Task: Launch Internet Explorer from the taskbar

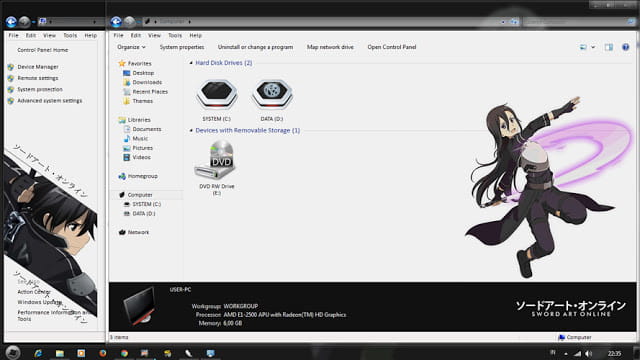Action: click(x=38, y=353)
